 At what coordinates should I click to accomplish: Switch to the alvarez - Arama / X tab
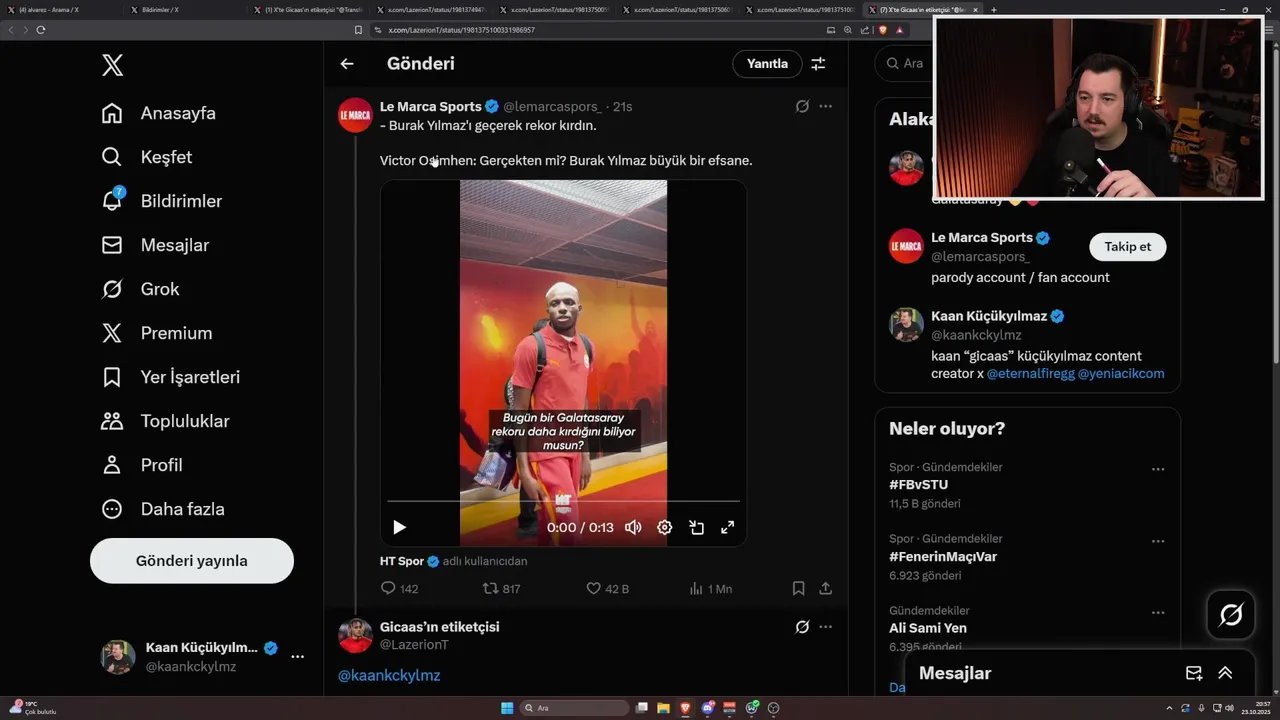click(63, 9)
